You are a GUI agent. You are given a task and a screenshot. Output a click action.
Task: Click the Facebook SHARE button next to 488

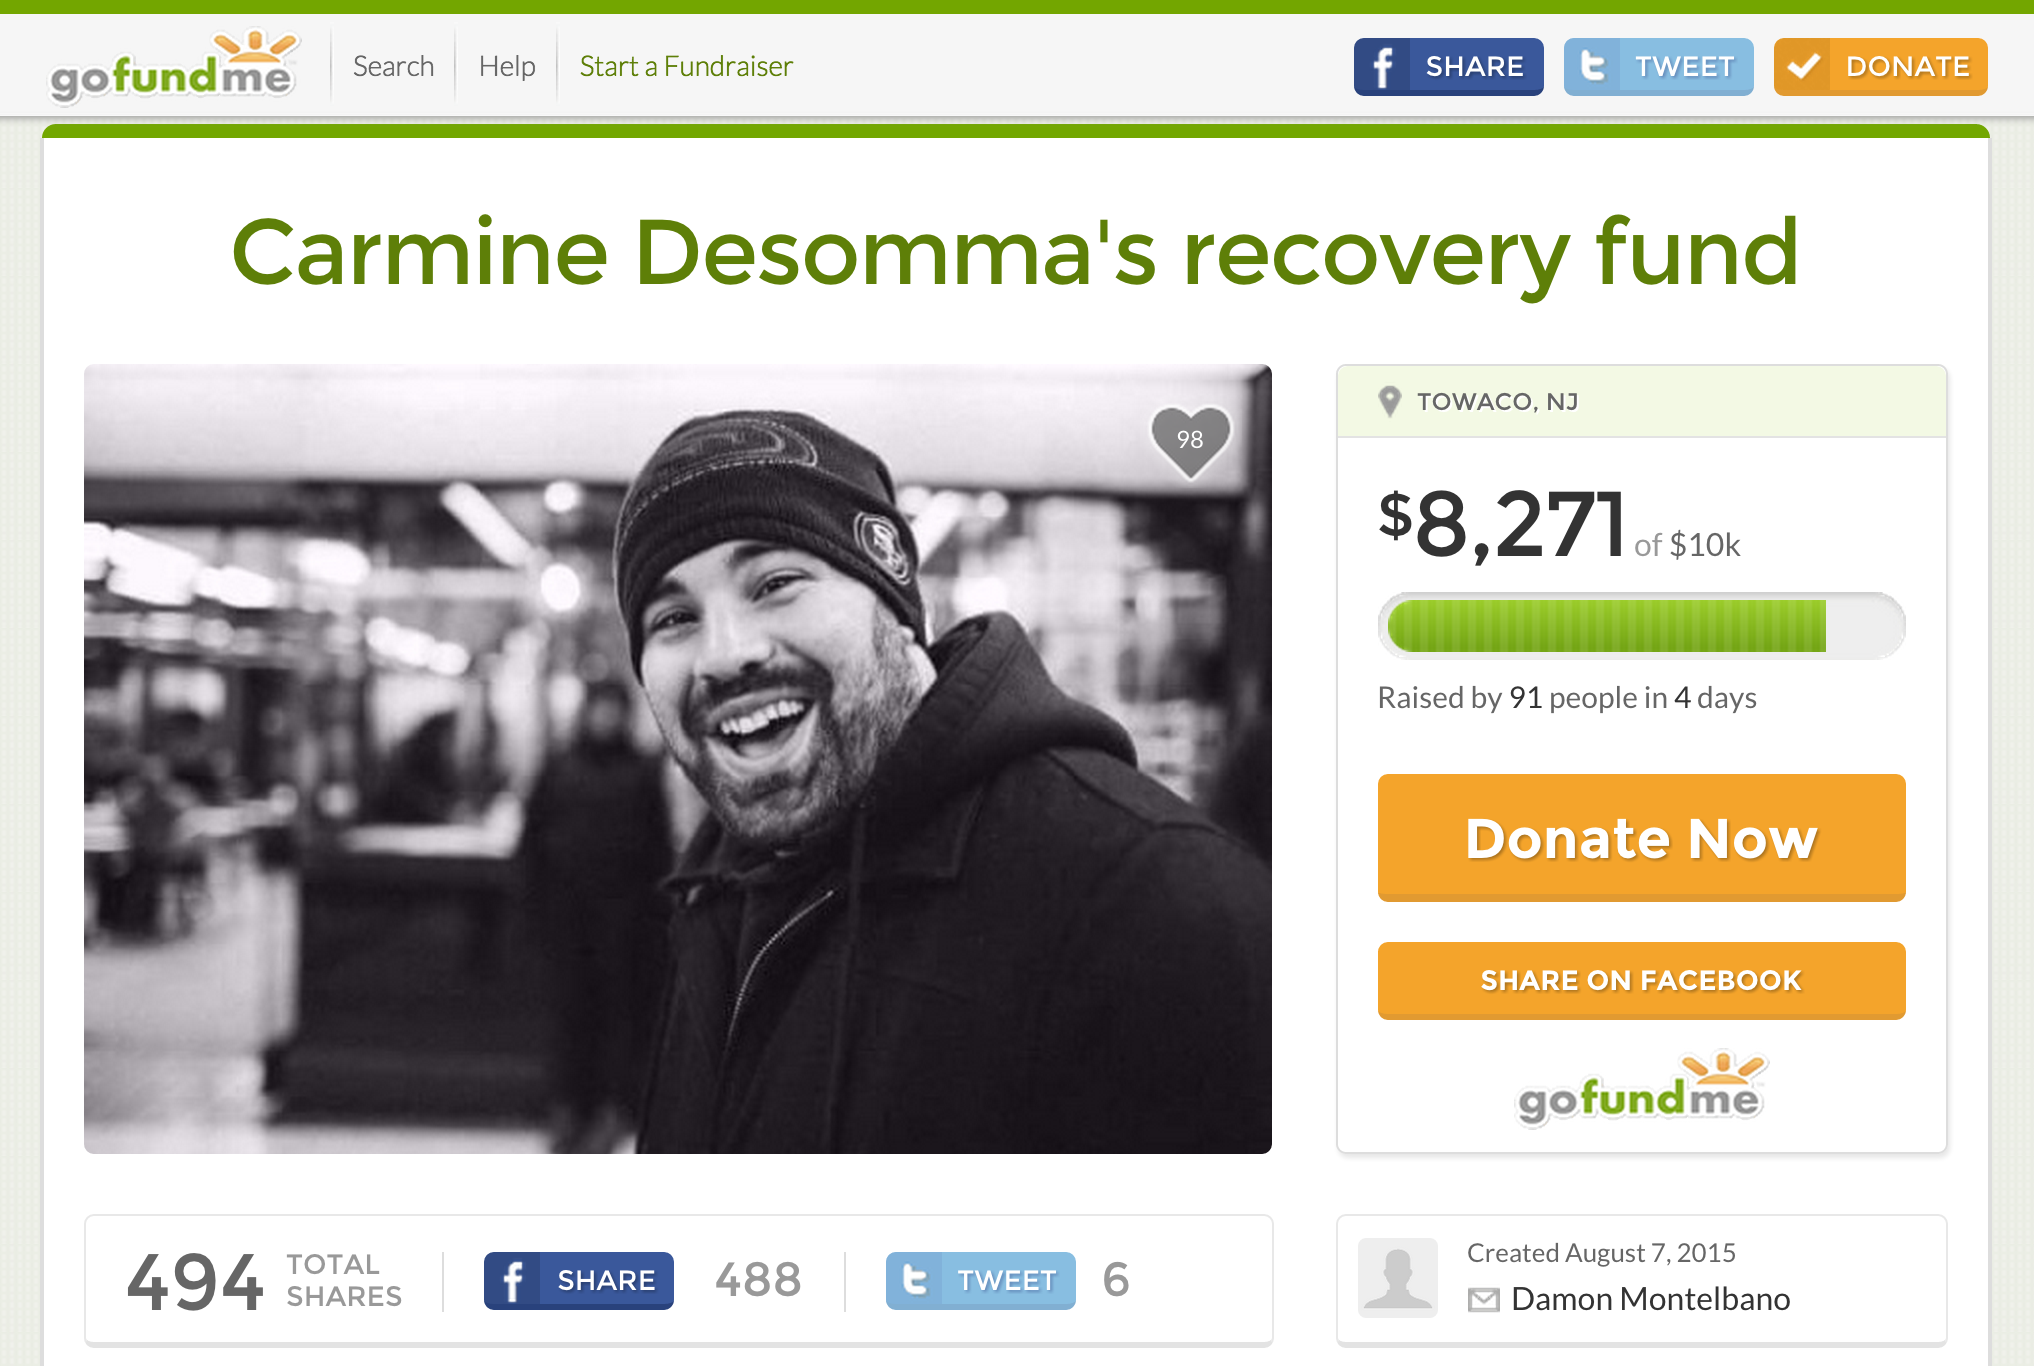(579, 1280)
